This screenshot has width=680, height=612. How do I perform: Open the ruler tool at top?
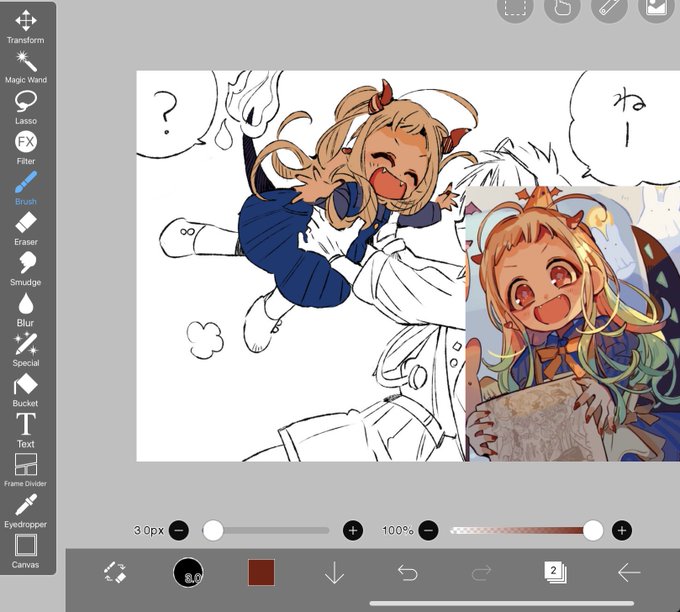[x=609, y=6]
